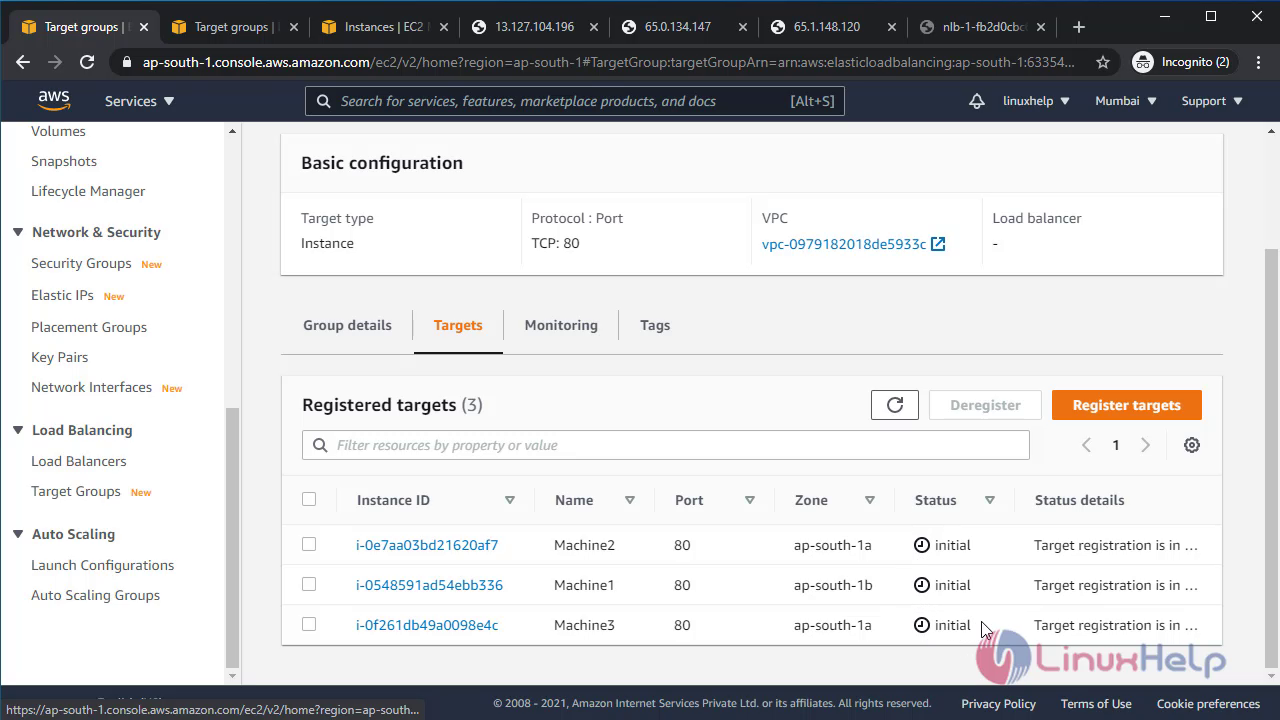Reload the page in browser
Image resolution: width=1280 pixels, height=720 pixels.
coord(87,62)
